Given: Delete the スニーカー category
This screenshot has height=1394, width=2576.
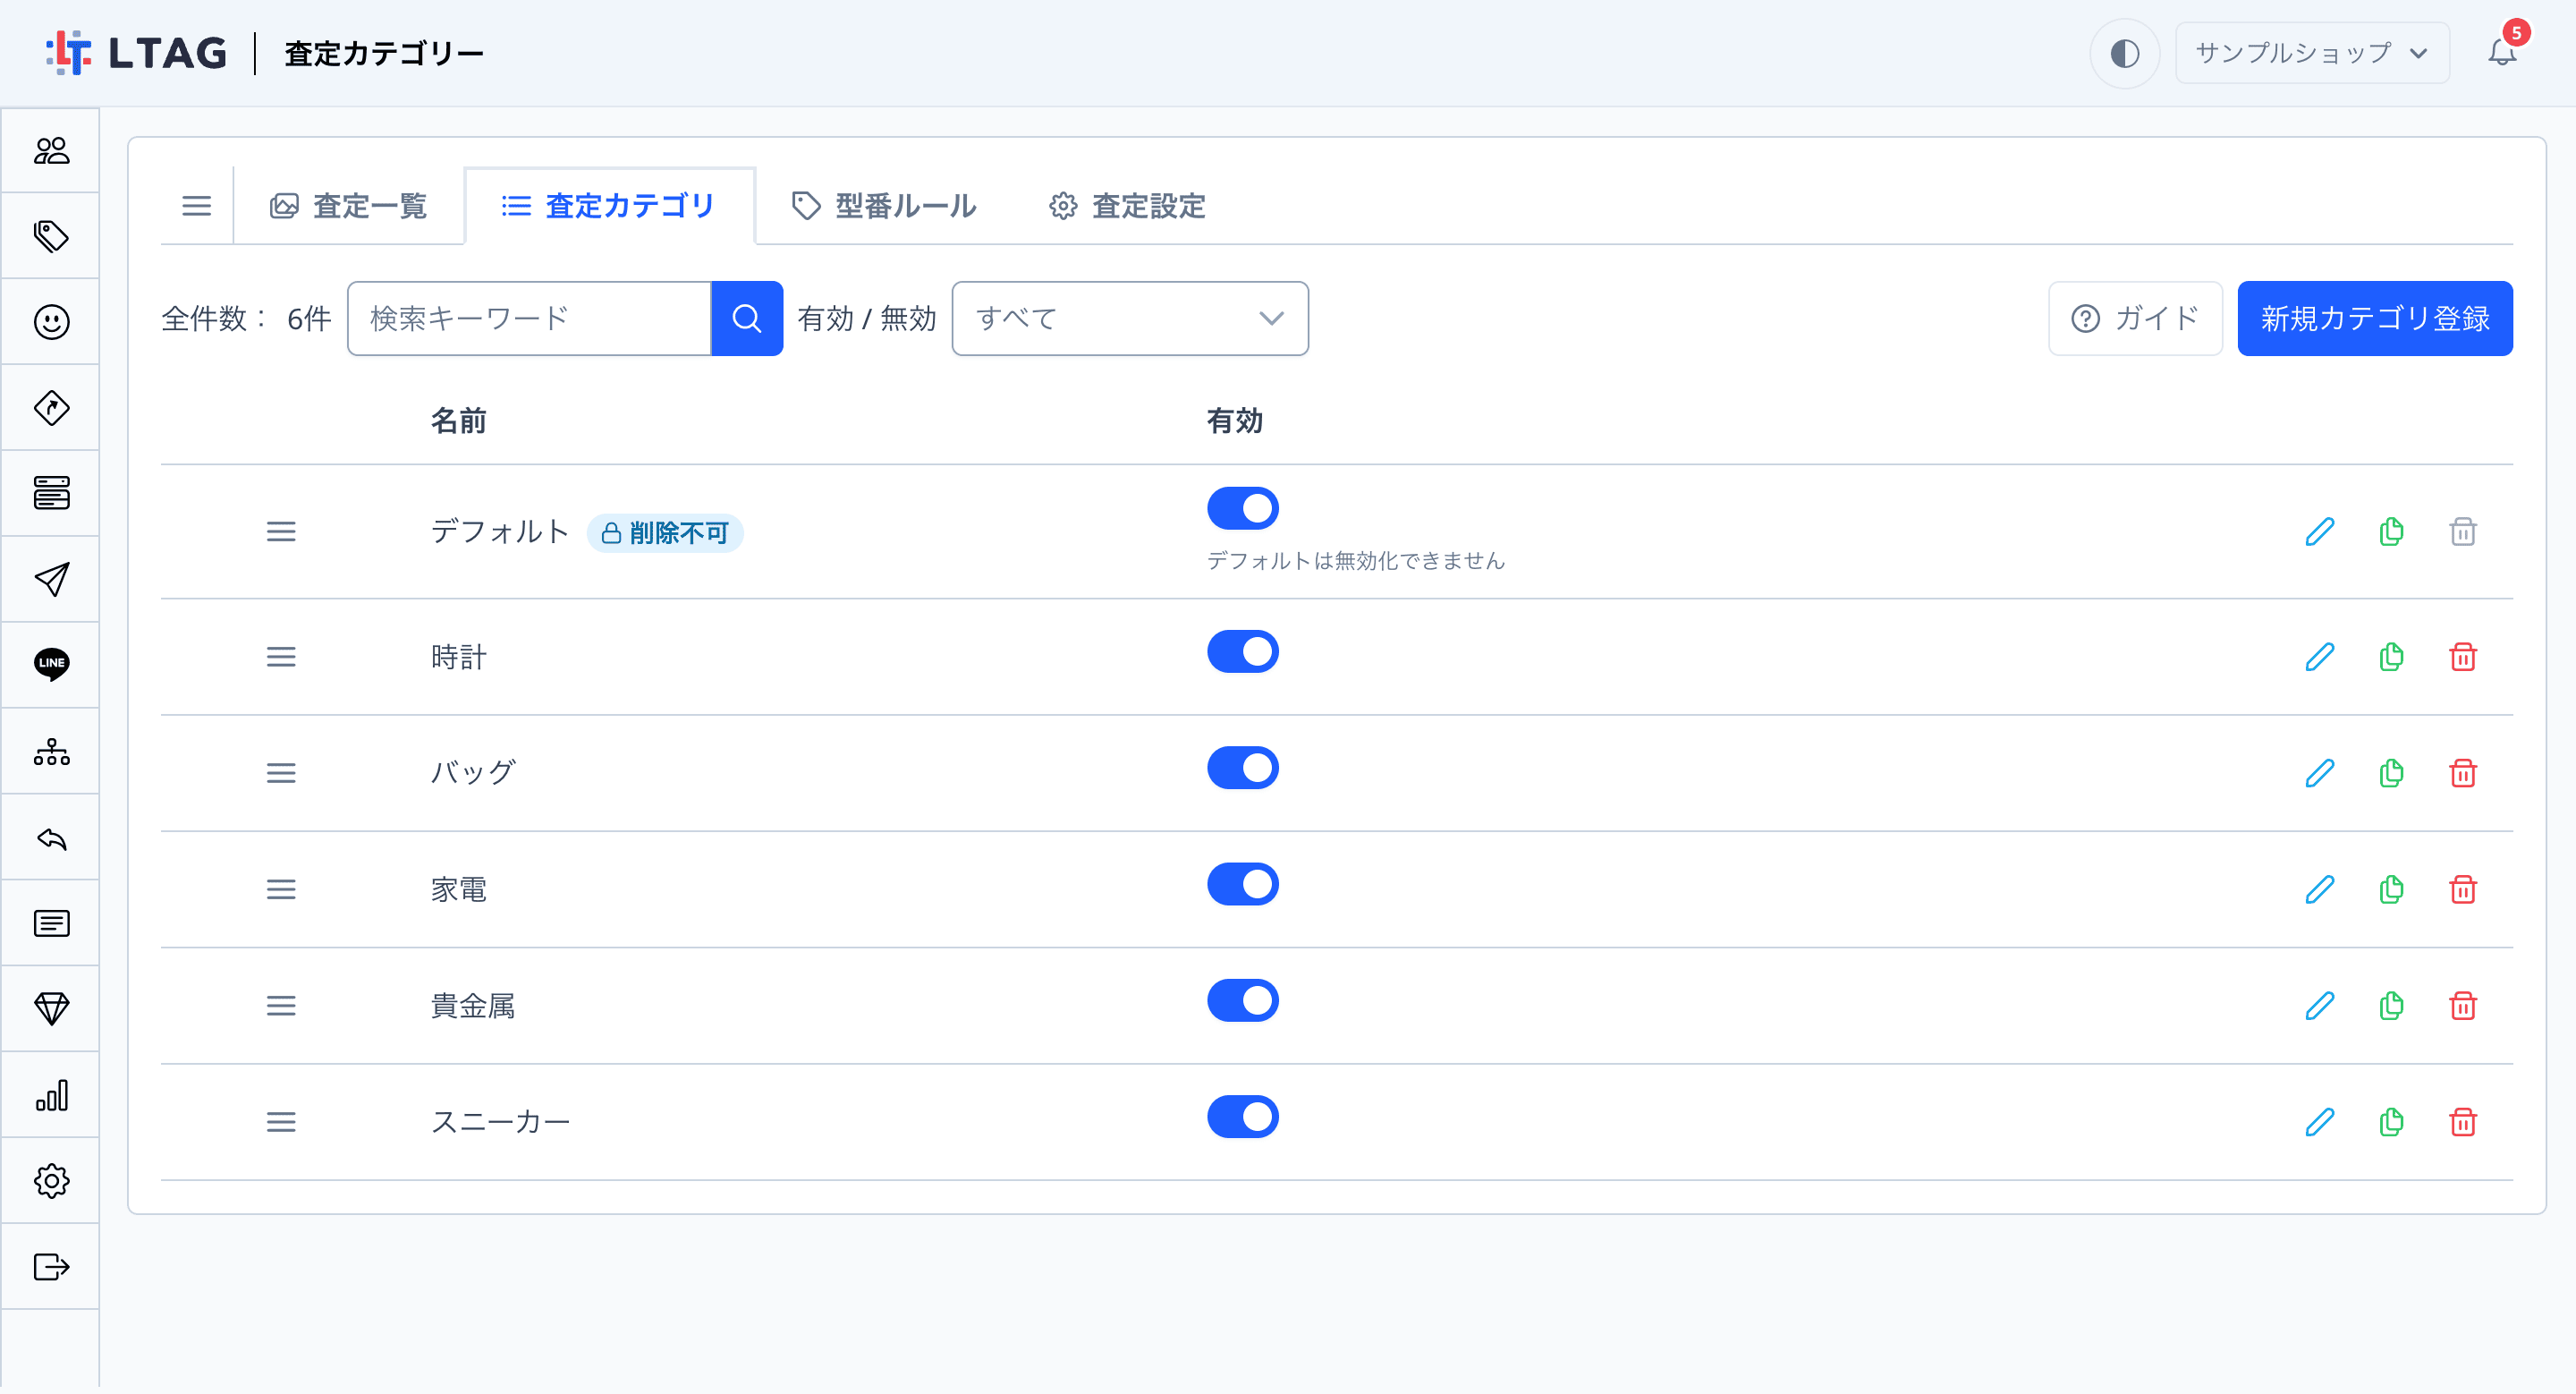Looking at the screenshot, I should click(2463, 1122).
